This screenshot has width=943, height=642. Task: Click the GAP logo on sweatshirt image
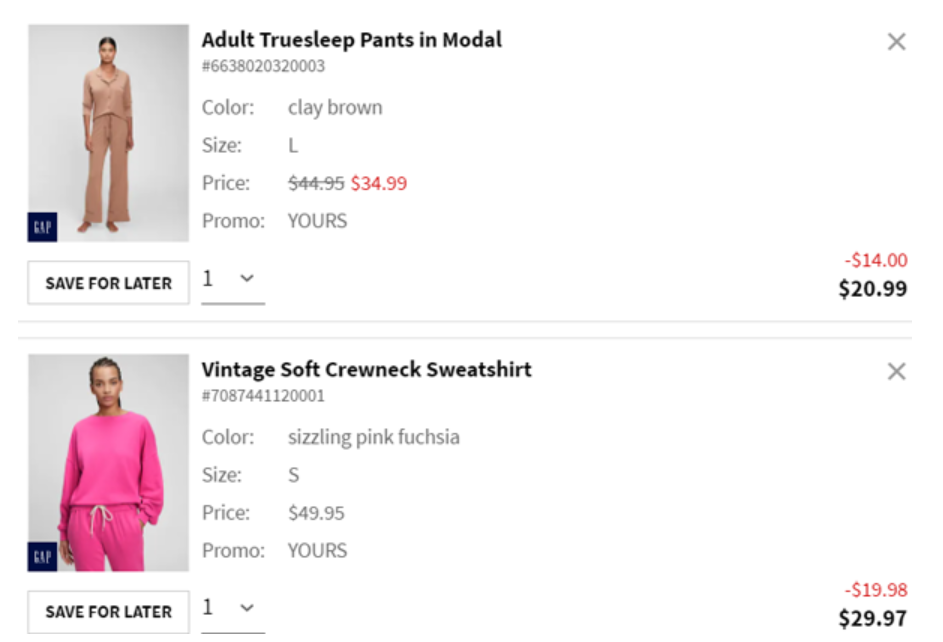click(43, 556)
